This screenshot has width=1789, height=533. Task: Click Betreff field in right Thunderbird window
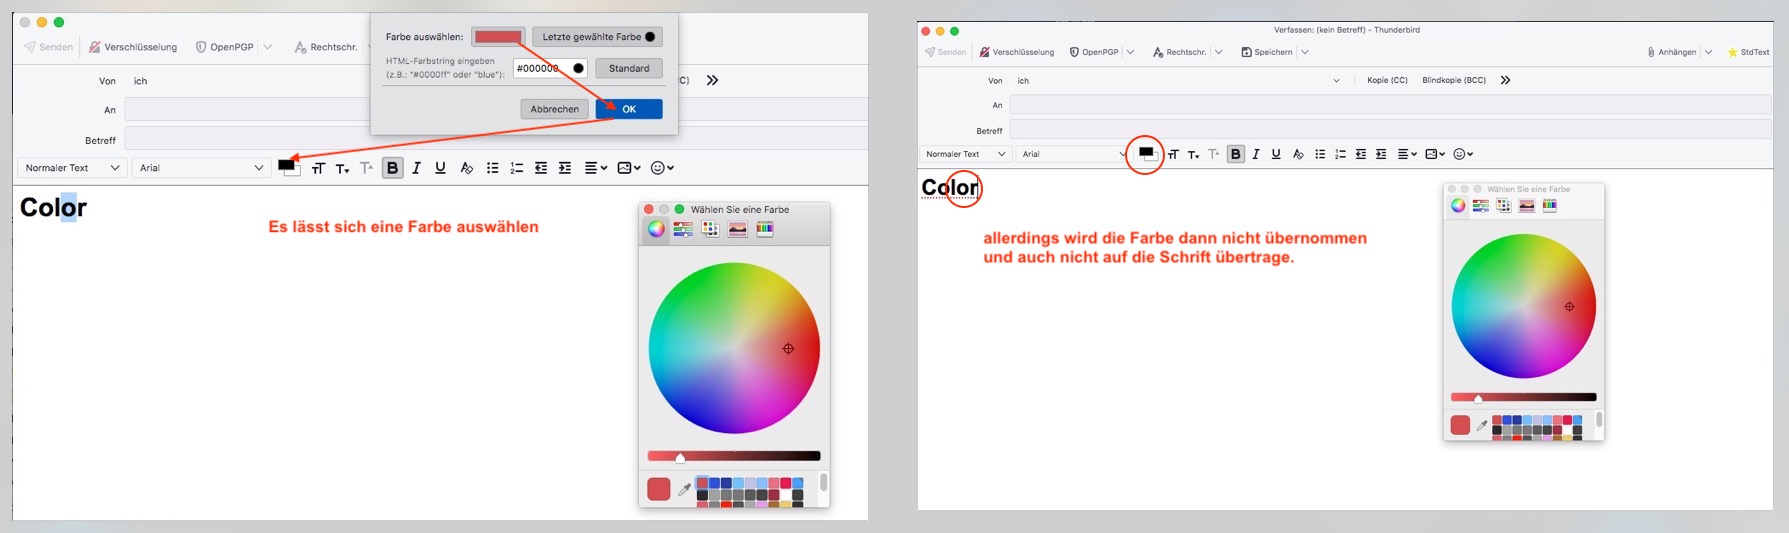pos(1390,129)
